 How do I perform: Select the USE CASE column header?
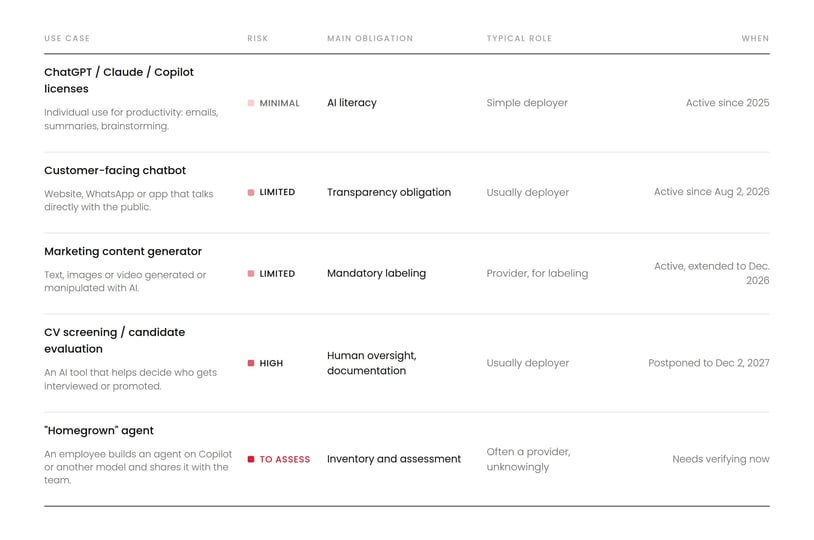pyautogui.click(x=67, y=38)
